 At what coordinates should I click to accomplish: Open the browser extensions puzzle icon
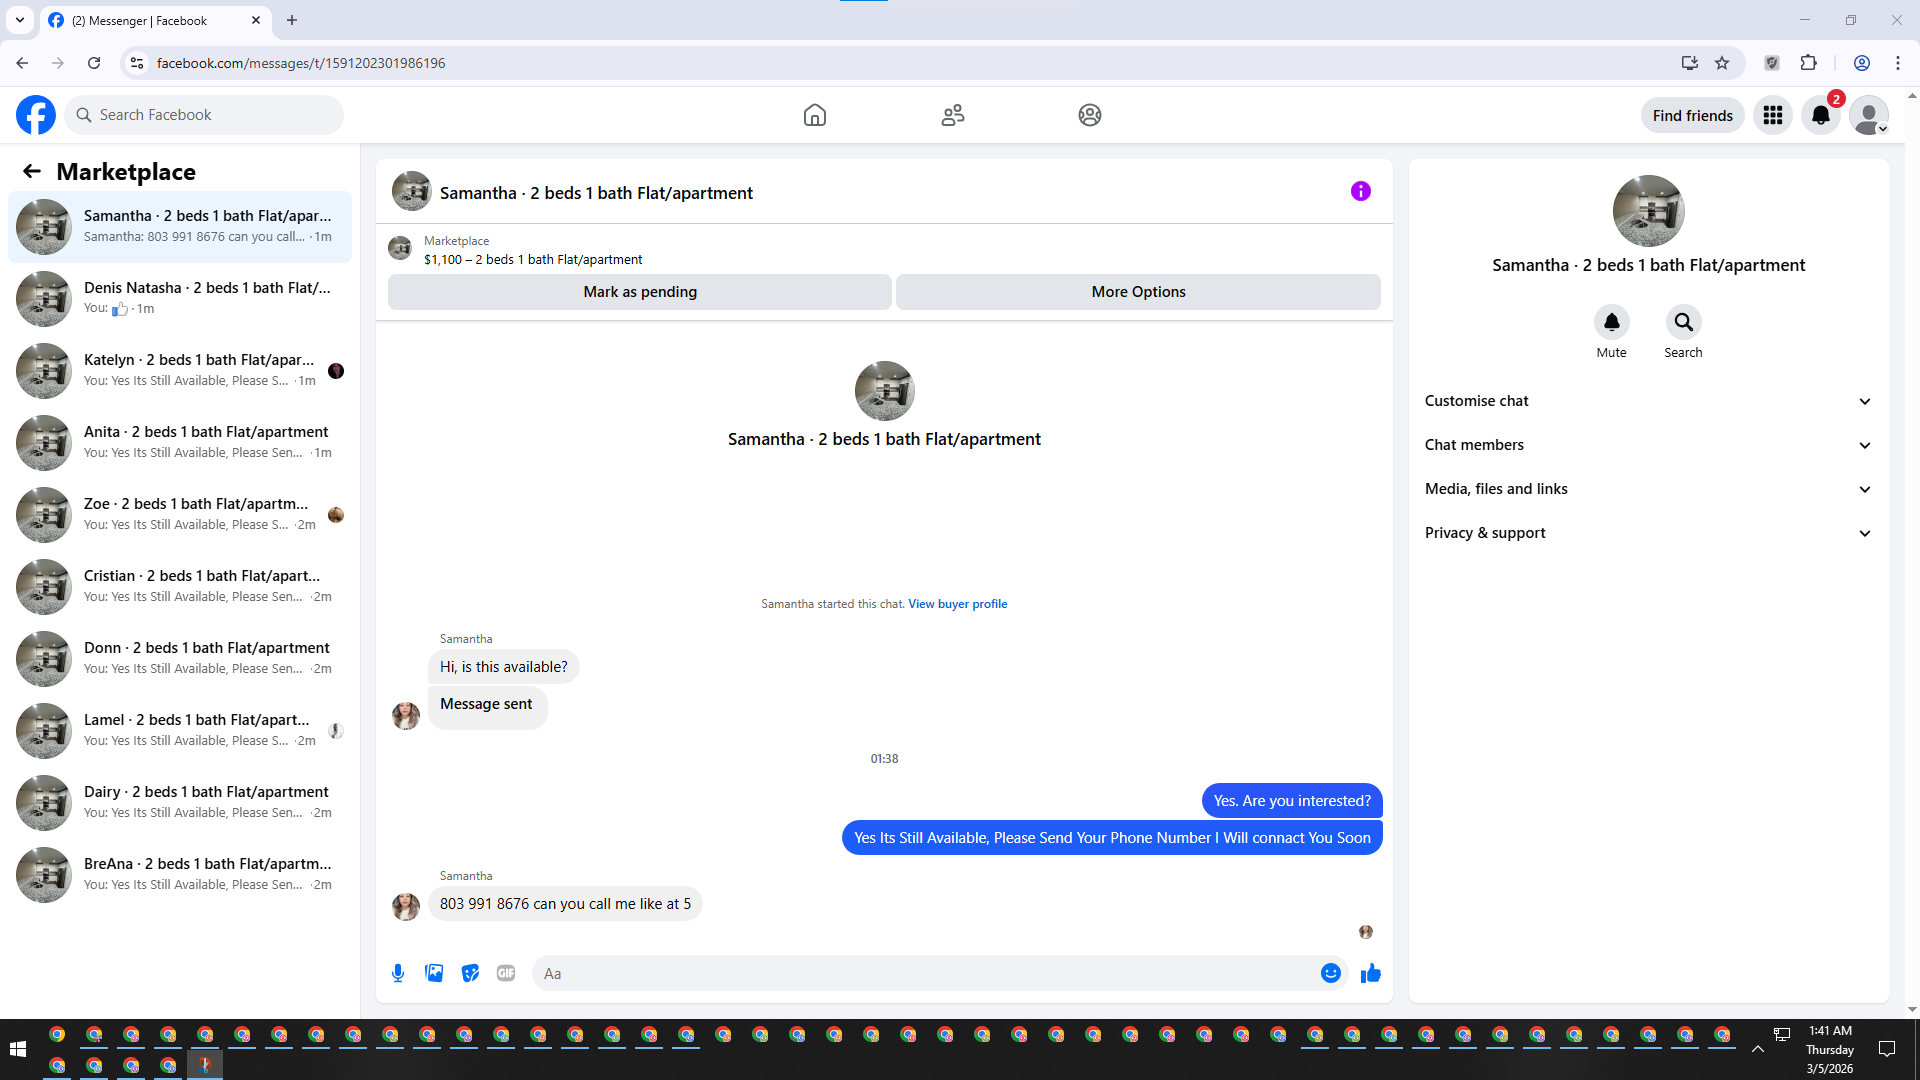tap(1809, 63)
